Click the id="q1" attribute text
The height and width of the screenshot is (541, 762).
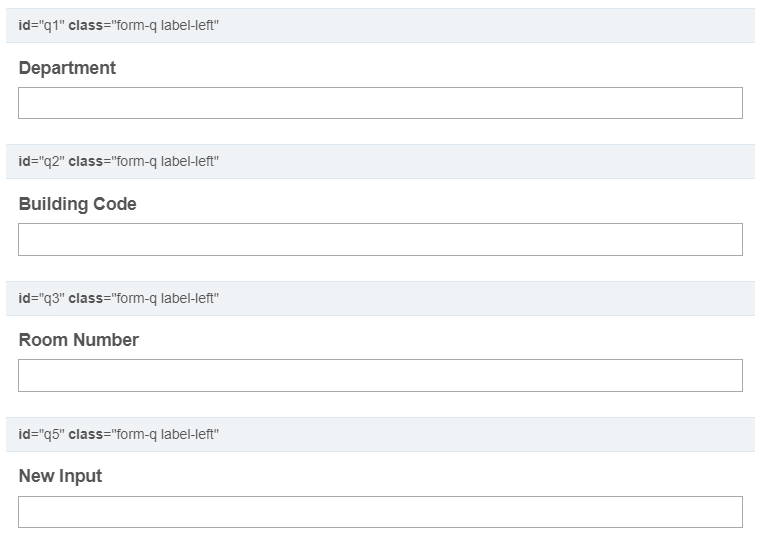point(40,25)
